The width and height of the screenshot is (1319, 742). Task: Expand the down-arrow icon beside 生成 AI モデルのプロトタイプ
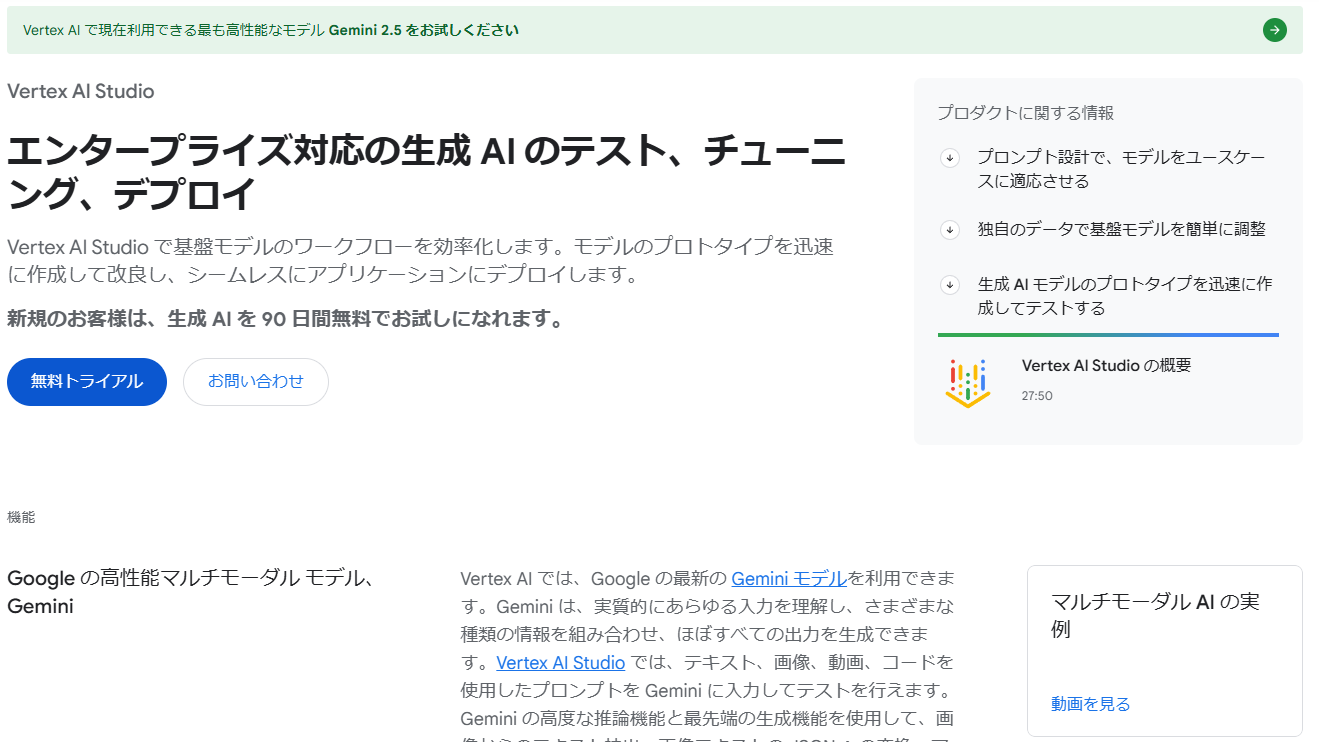tap(950, 285)
